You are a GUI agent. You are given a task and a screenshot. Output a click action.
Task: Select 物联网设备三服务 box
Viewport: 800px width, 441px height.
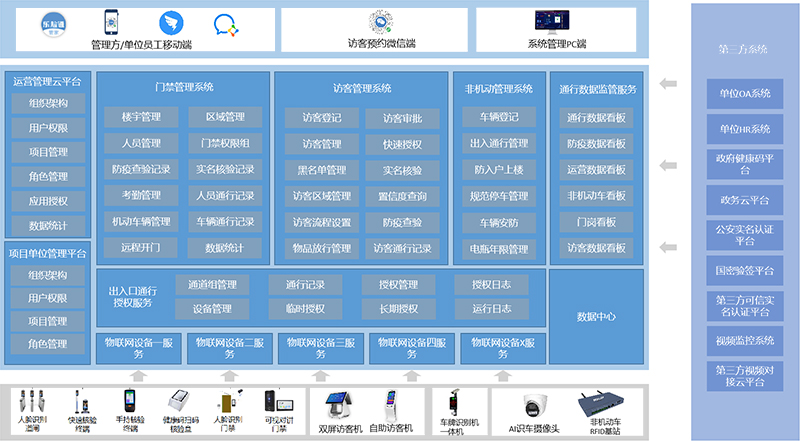pyautogui.click(x=321, y=347)
